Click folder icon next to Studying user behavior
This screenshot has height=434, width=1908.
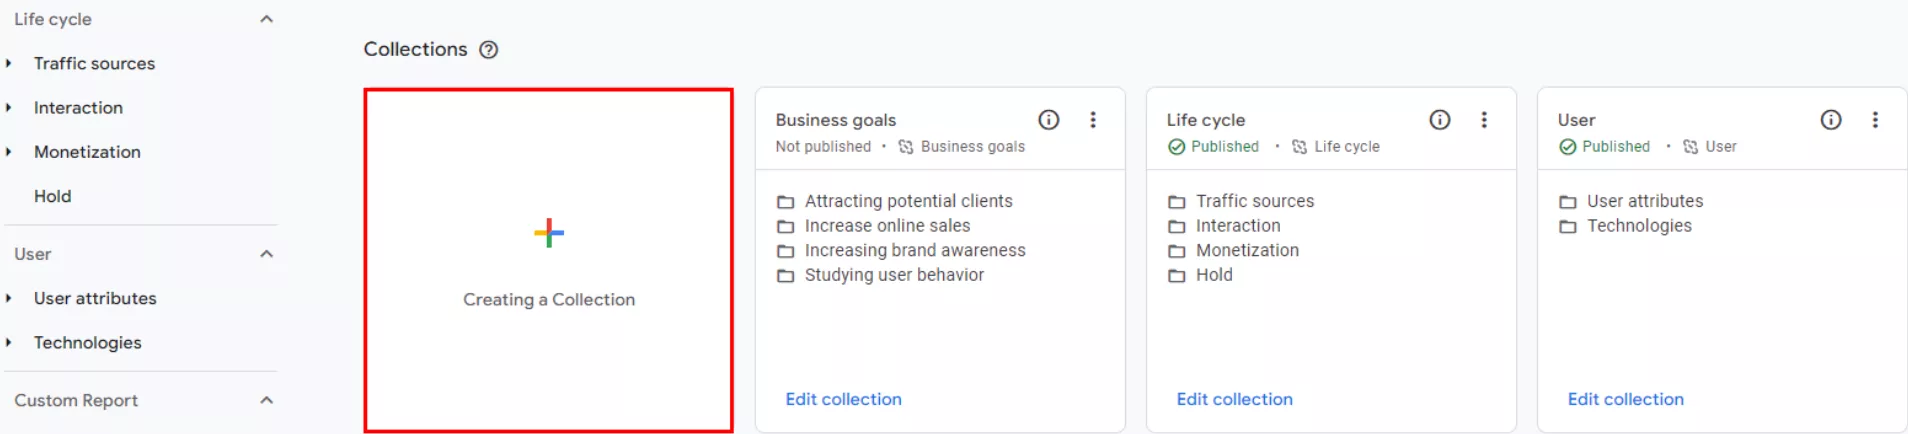tap(786, 276)
